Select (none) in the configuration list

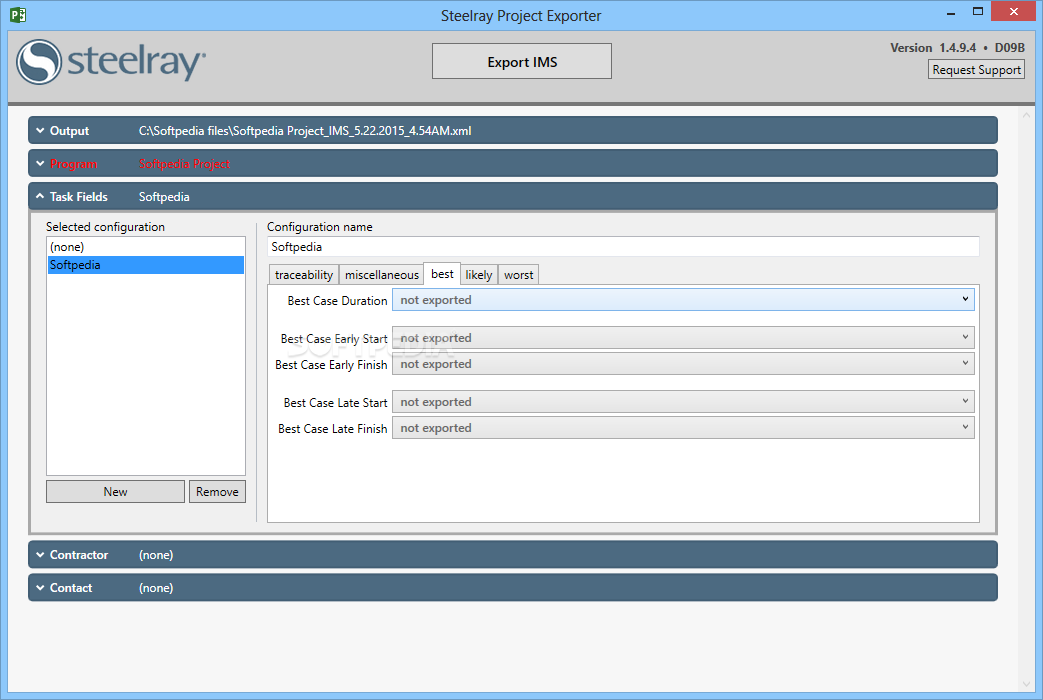coord(146,247)
